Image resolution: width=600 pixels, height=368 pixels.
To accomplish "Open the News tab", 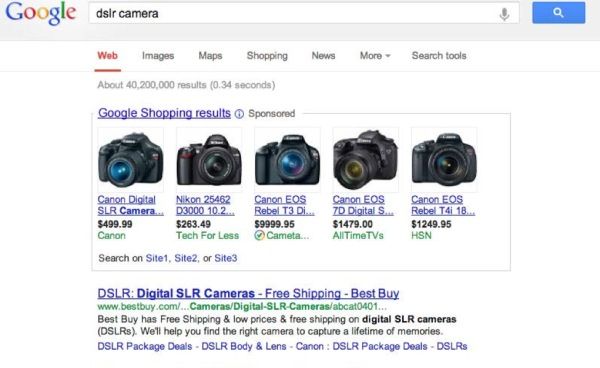I will click(x=323, y=55).
